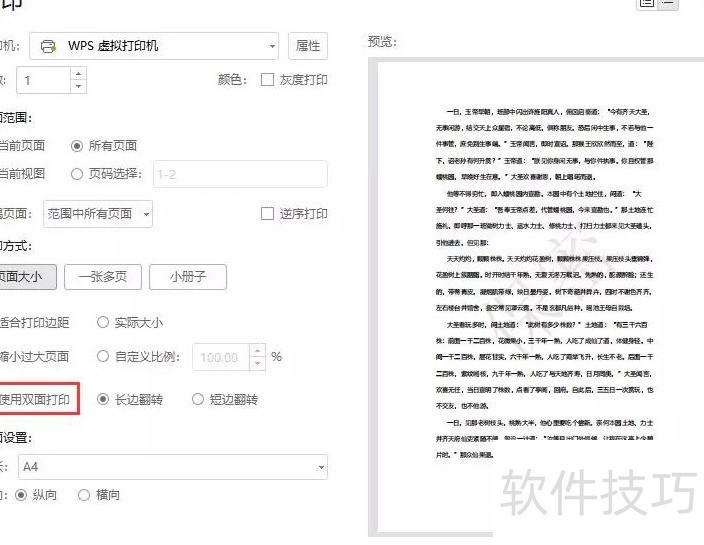Select the 页码选择 radio button
The image size is (704, 545).
coord(77,174)
